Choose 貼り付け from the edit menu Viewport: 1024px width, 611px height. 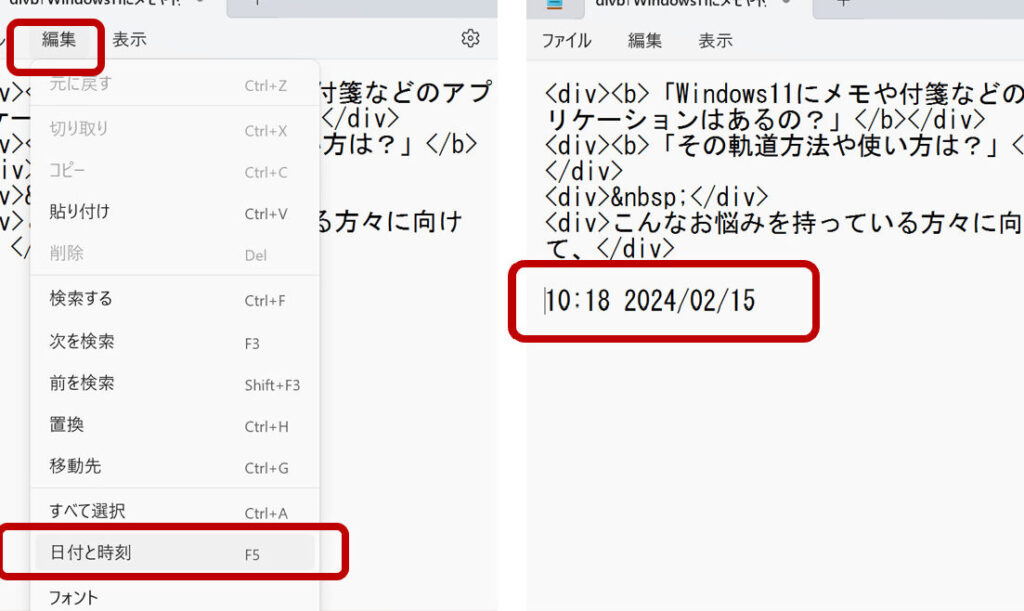80,212
